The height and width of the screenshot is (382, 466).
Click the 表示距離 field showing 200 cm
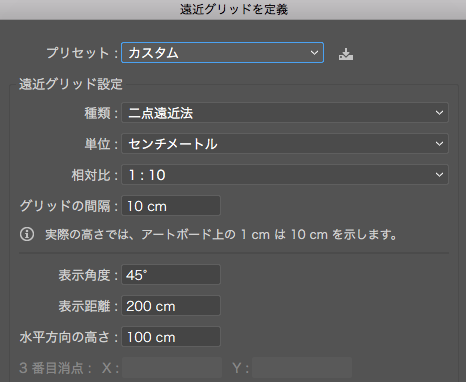click(171, 306)
